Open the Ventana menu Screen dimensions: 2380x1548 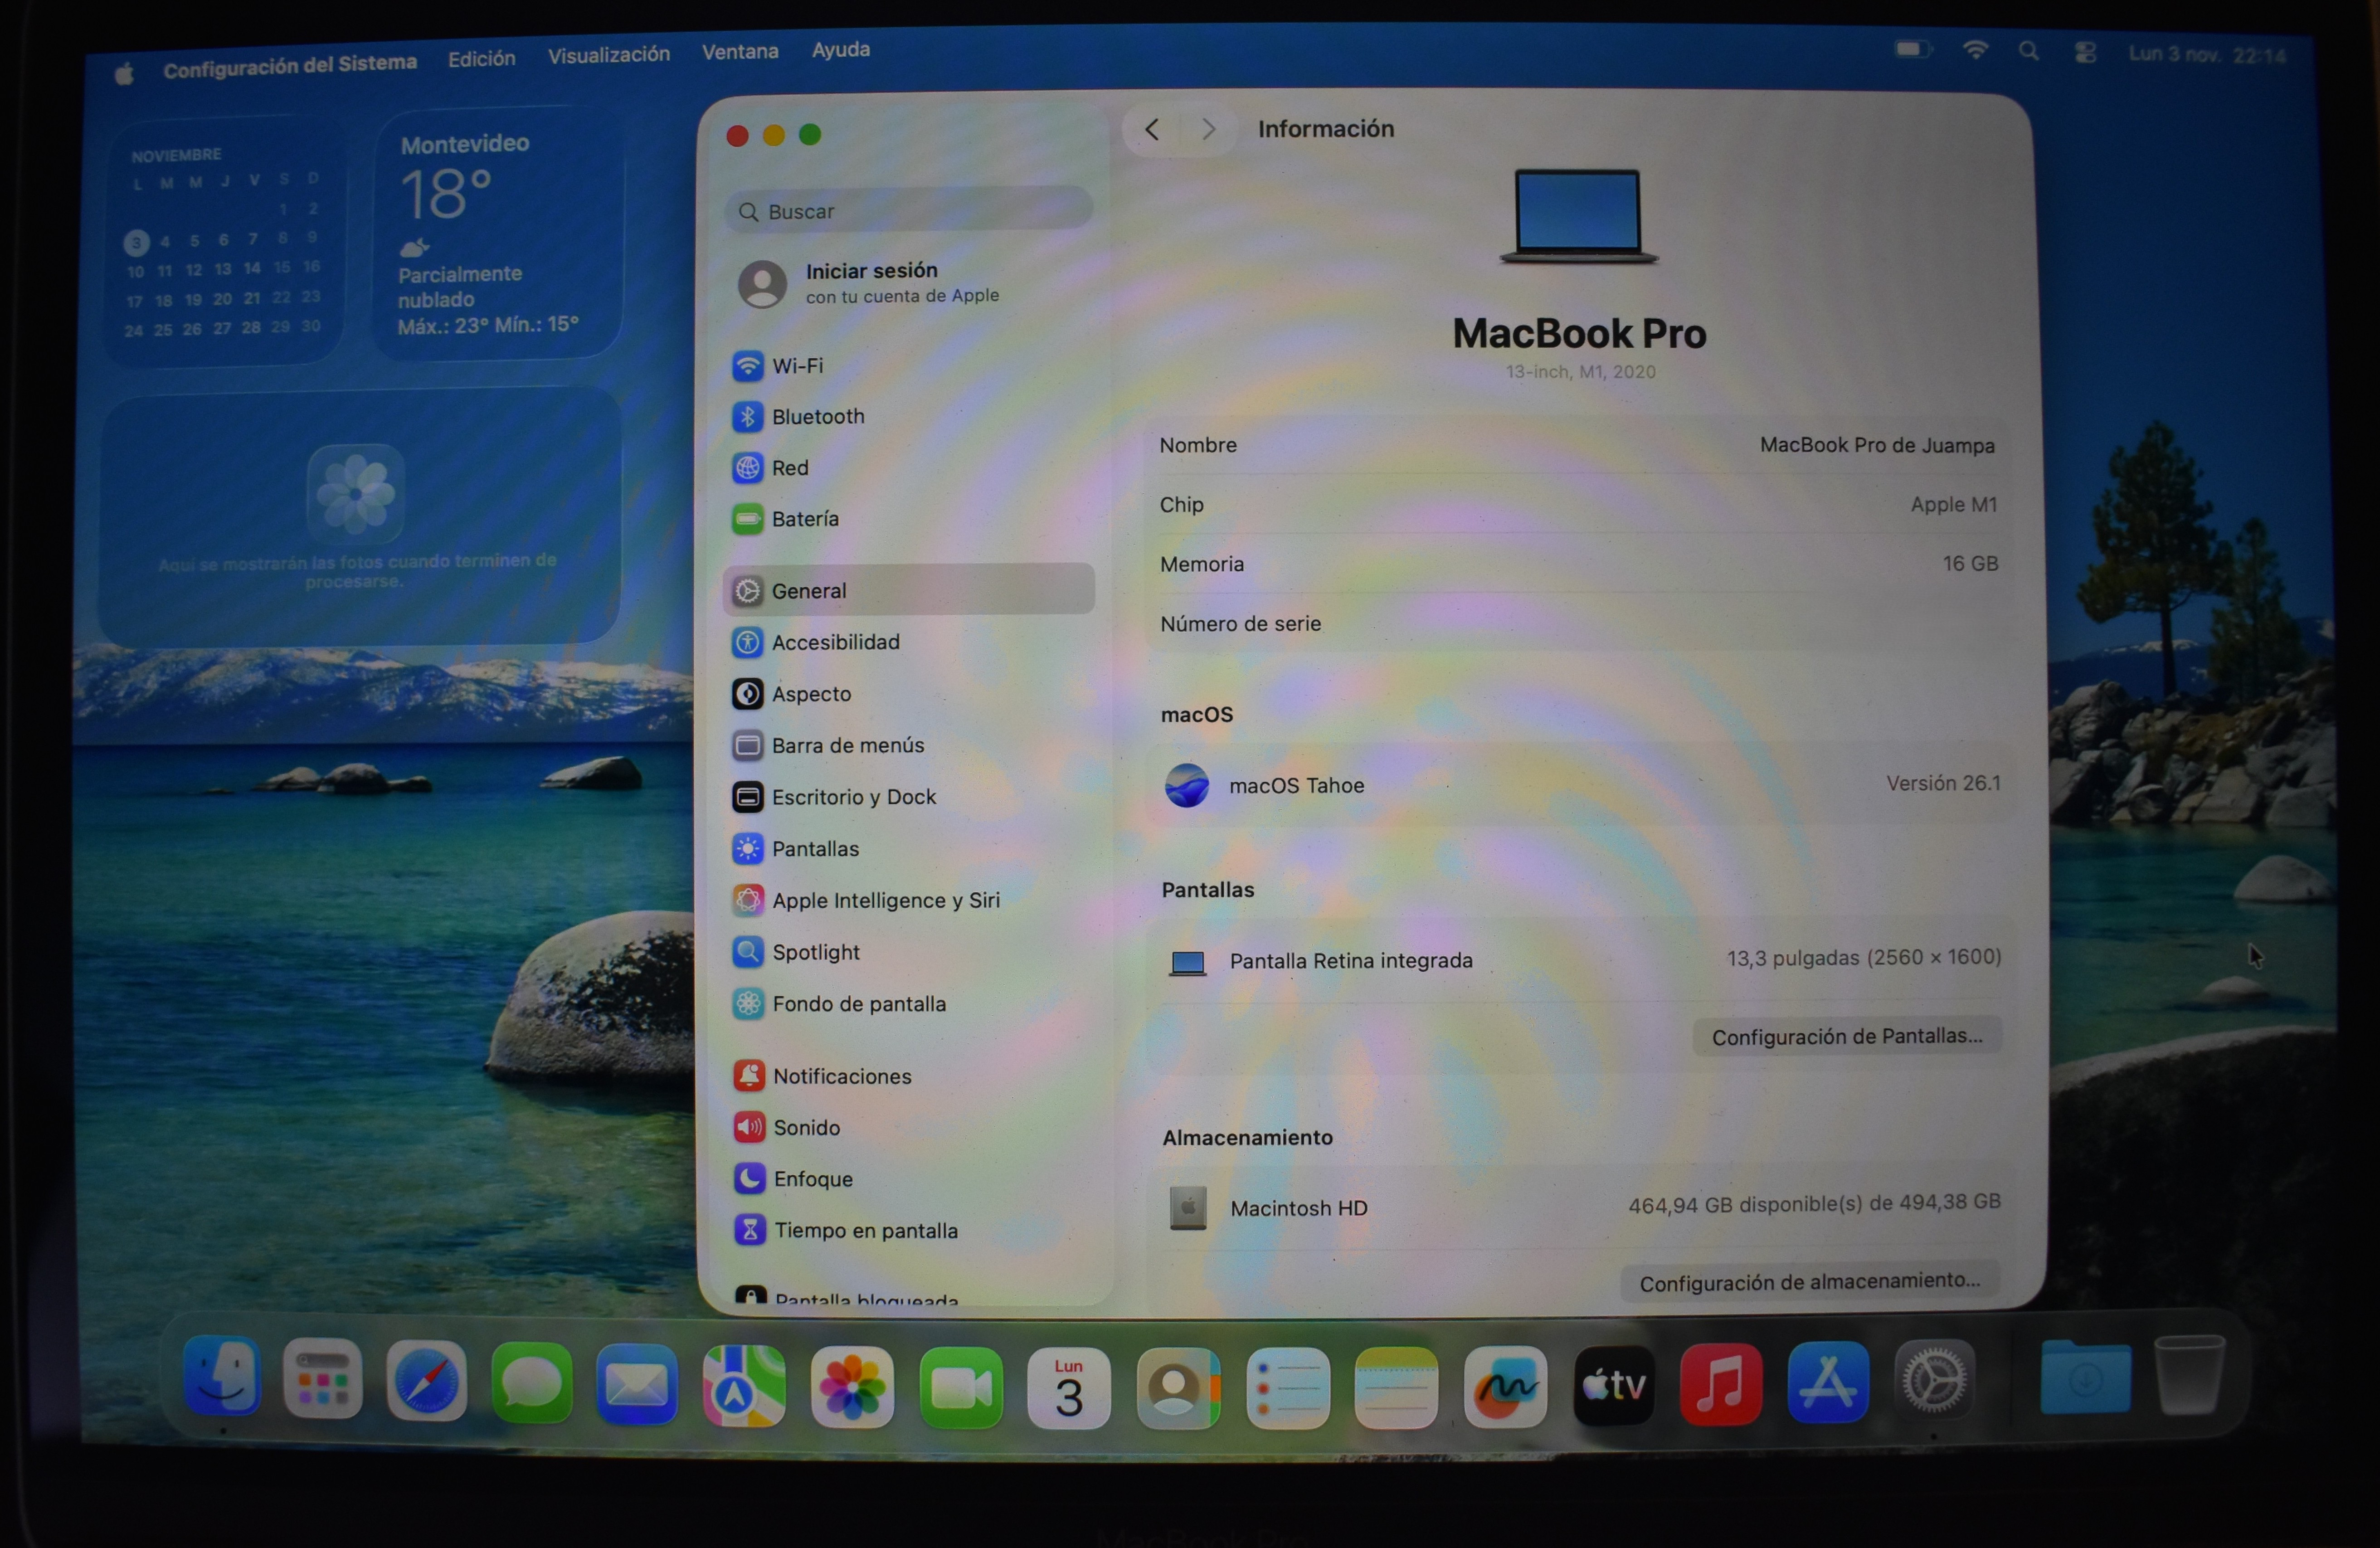click(740, 52)
